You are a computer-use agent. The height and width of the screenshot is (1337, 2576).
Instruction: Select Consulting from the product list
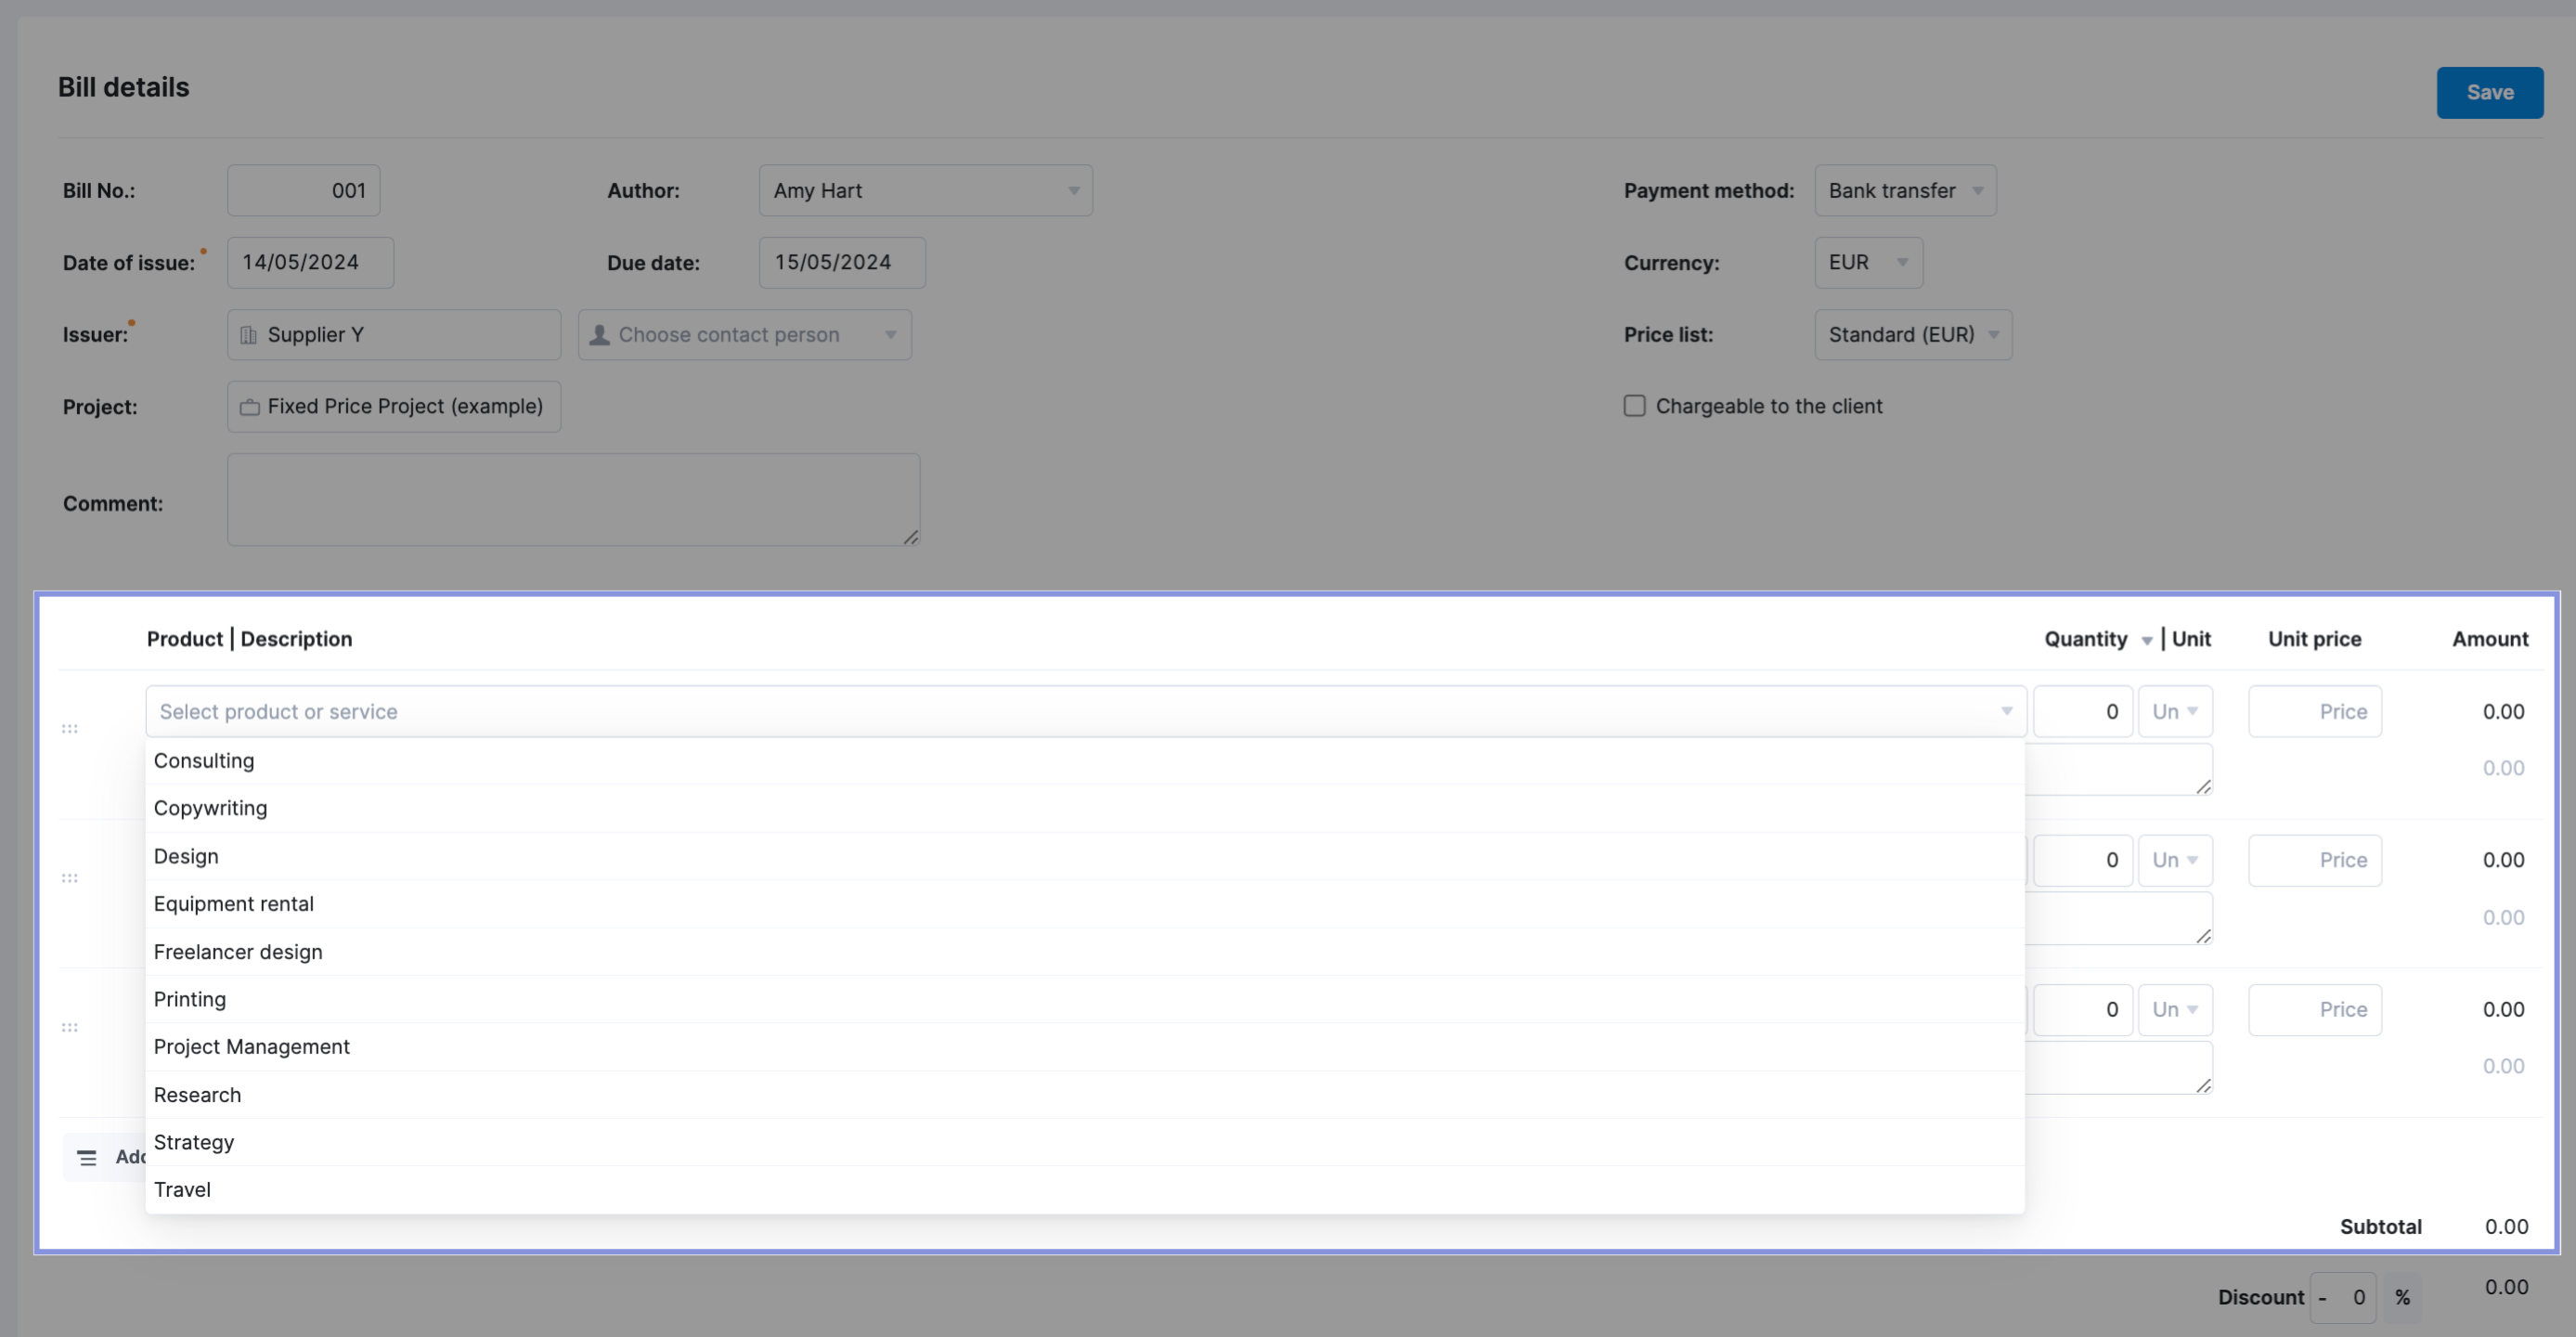pos(202,759)
